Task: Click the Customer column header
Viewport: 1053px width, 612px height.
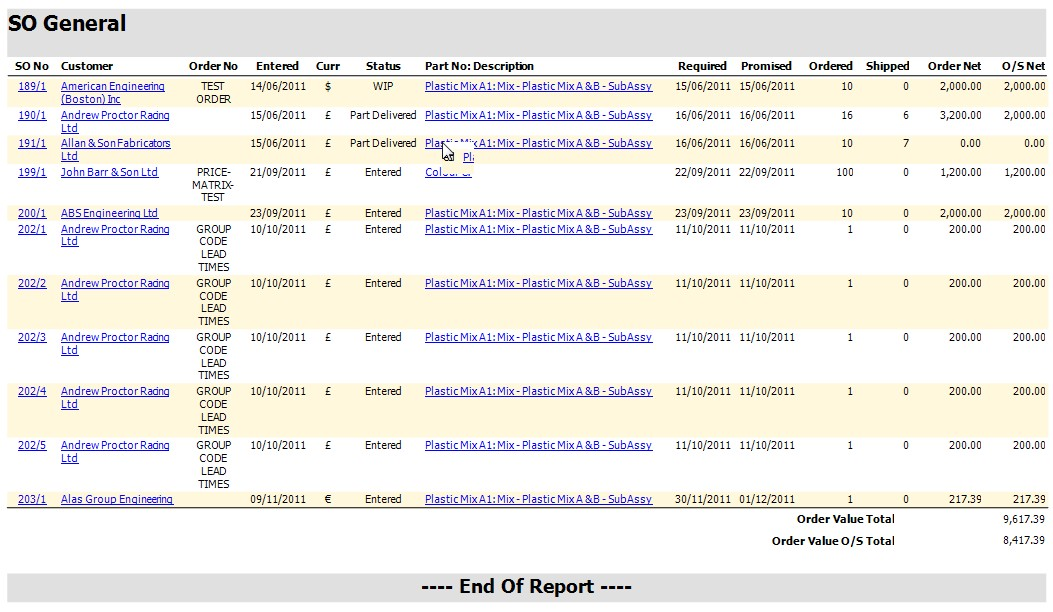Action: 87,66
